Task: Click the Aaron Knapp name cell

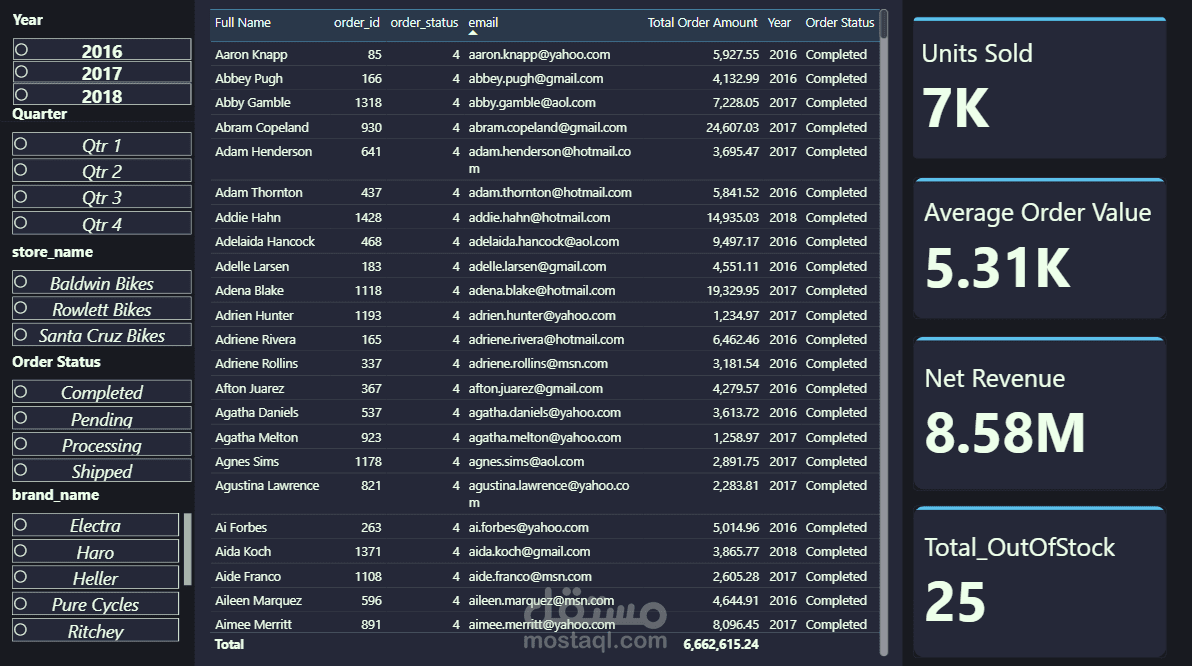Action: click(251, 55)
